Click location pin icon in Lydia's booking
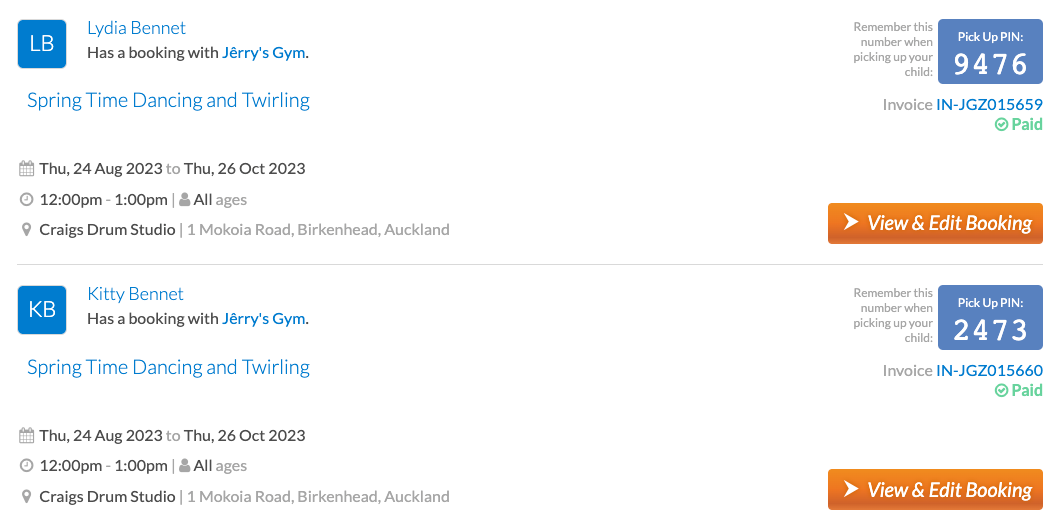Viewport: 1057px width, 522px height. pos(26,230)
